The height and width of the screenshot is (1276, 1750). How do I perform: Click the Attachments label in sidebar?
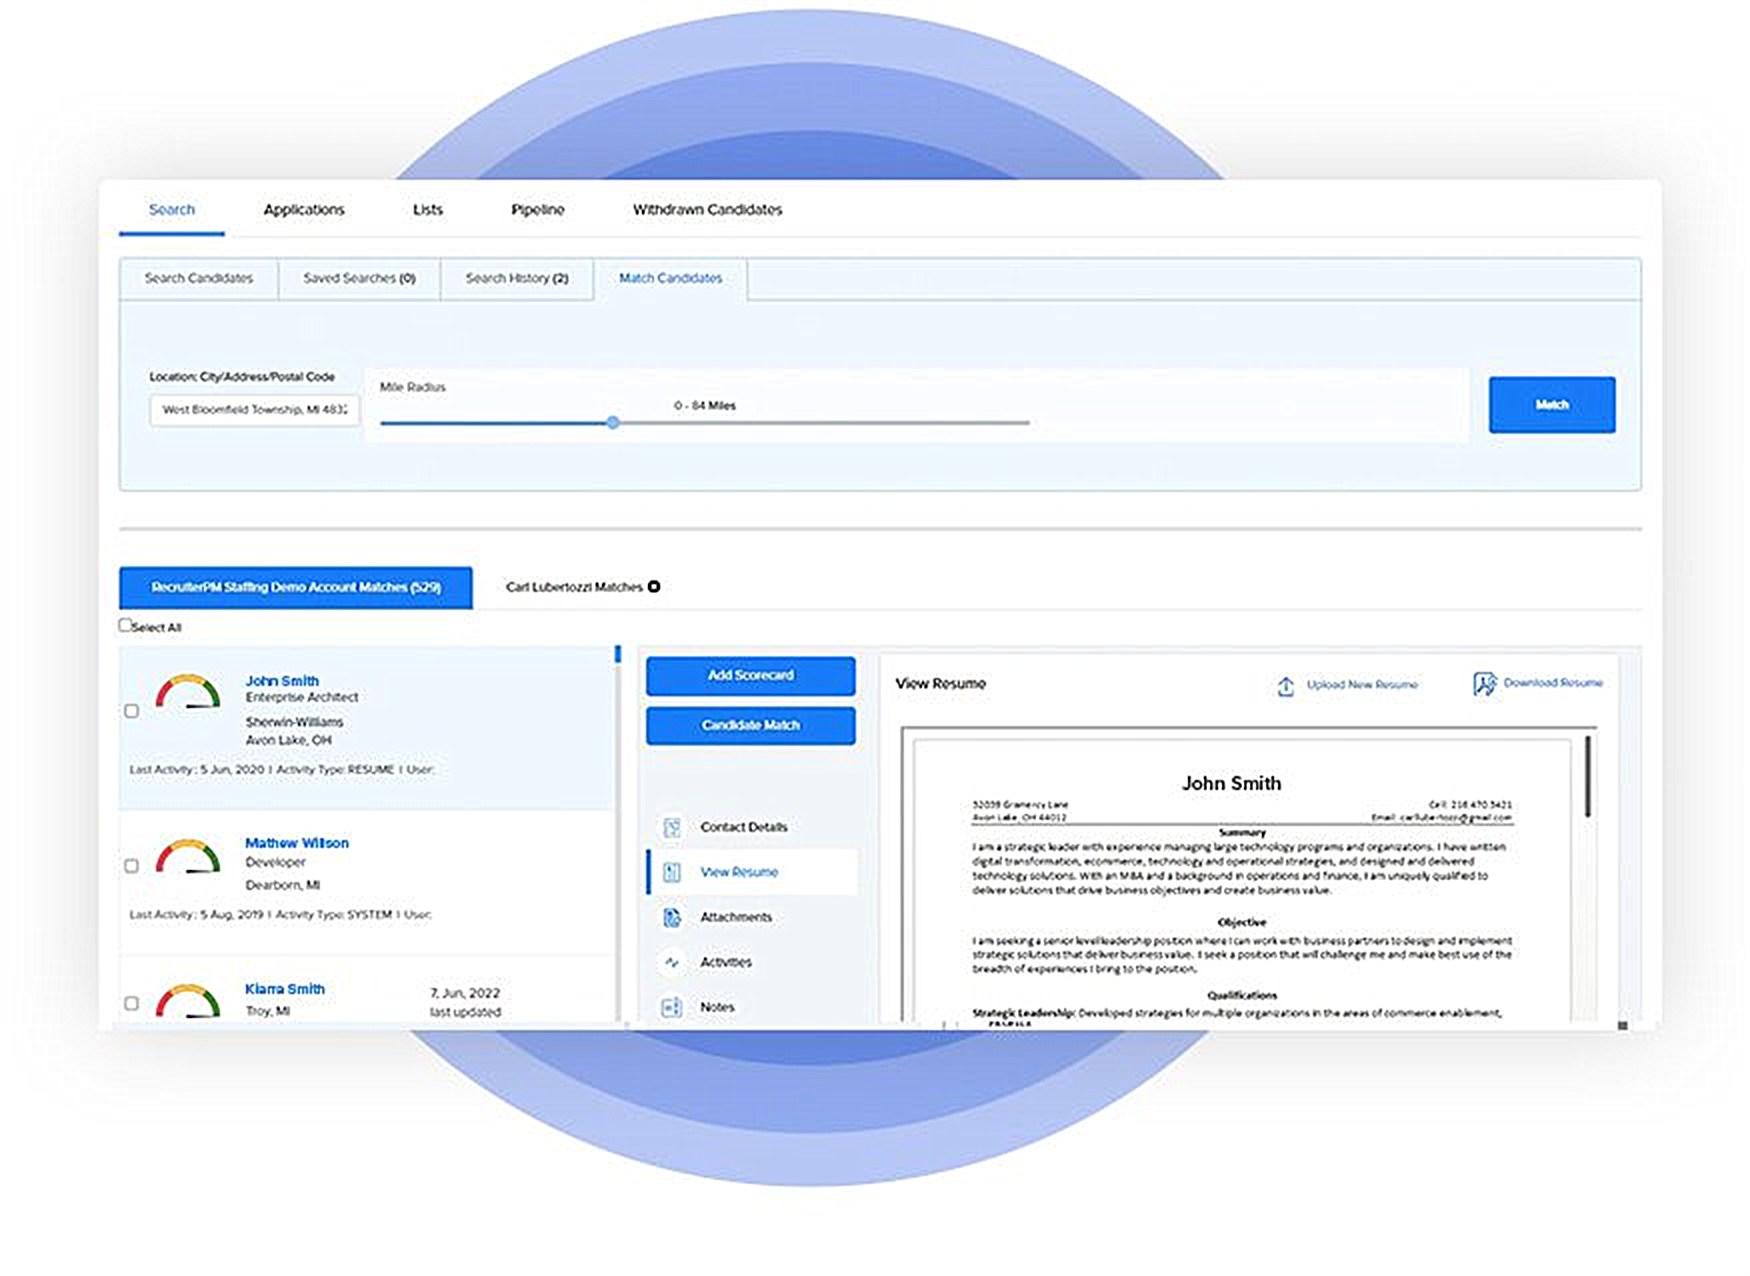(x=736, y=917)
